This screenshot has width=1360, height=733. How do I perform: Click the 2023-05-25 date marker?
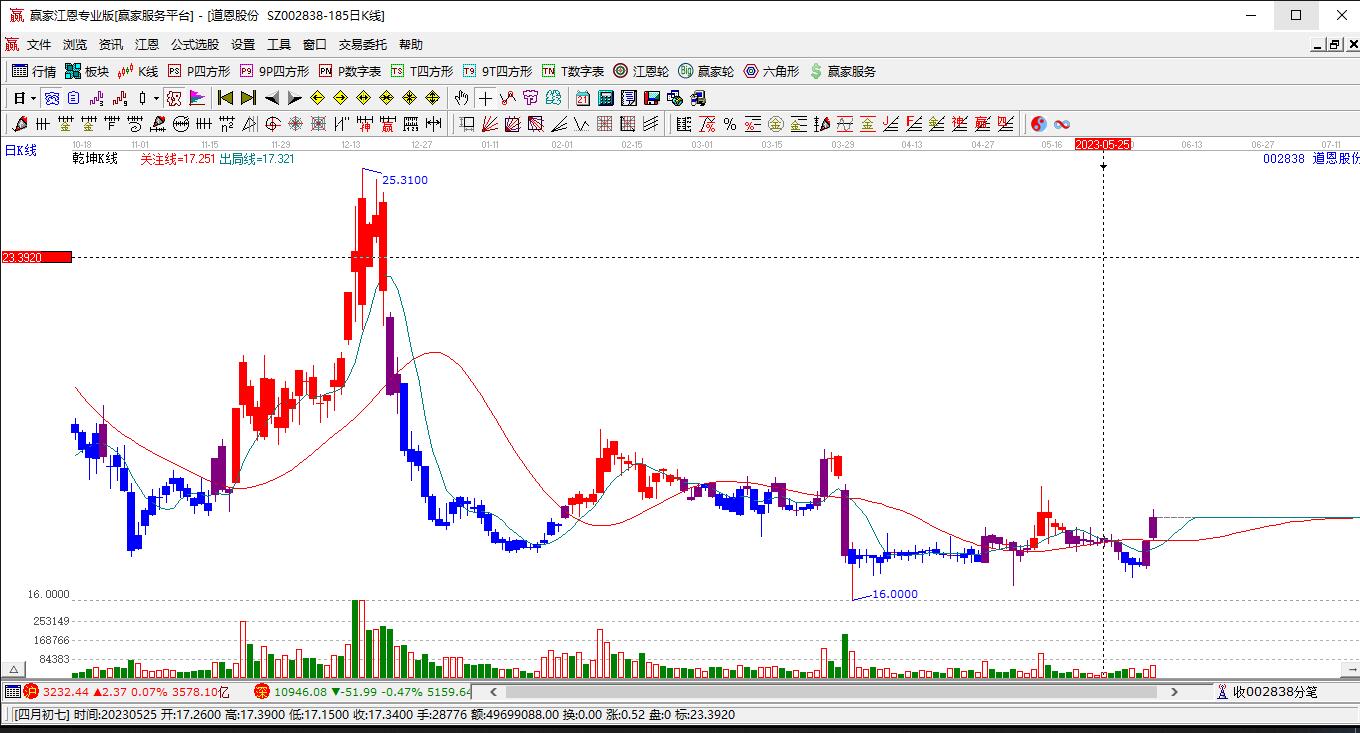1103,144
